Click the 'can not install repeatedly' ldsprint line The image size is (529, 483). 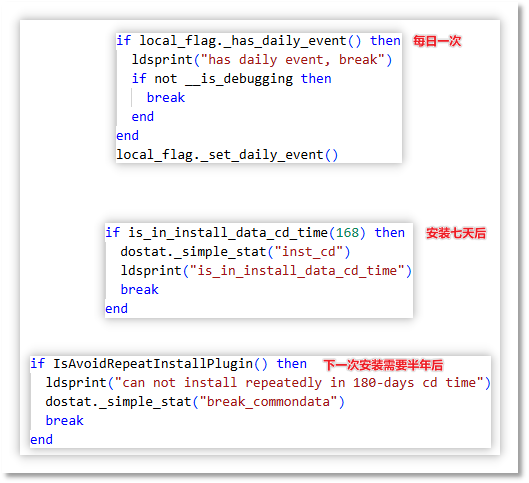click(268, 382)
